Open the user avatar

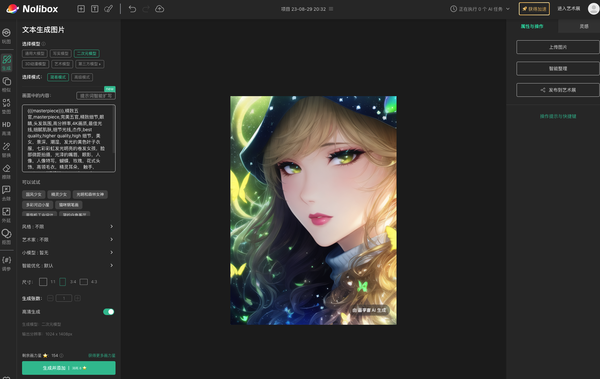(593, 9)
